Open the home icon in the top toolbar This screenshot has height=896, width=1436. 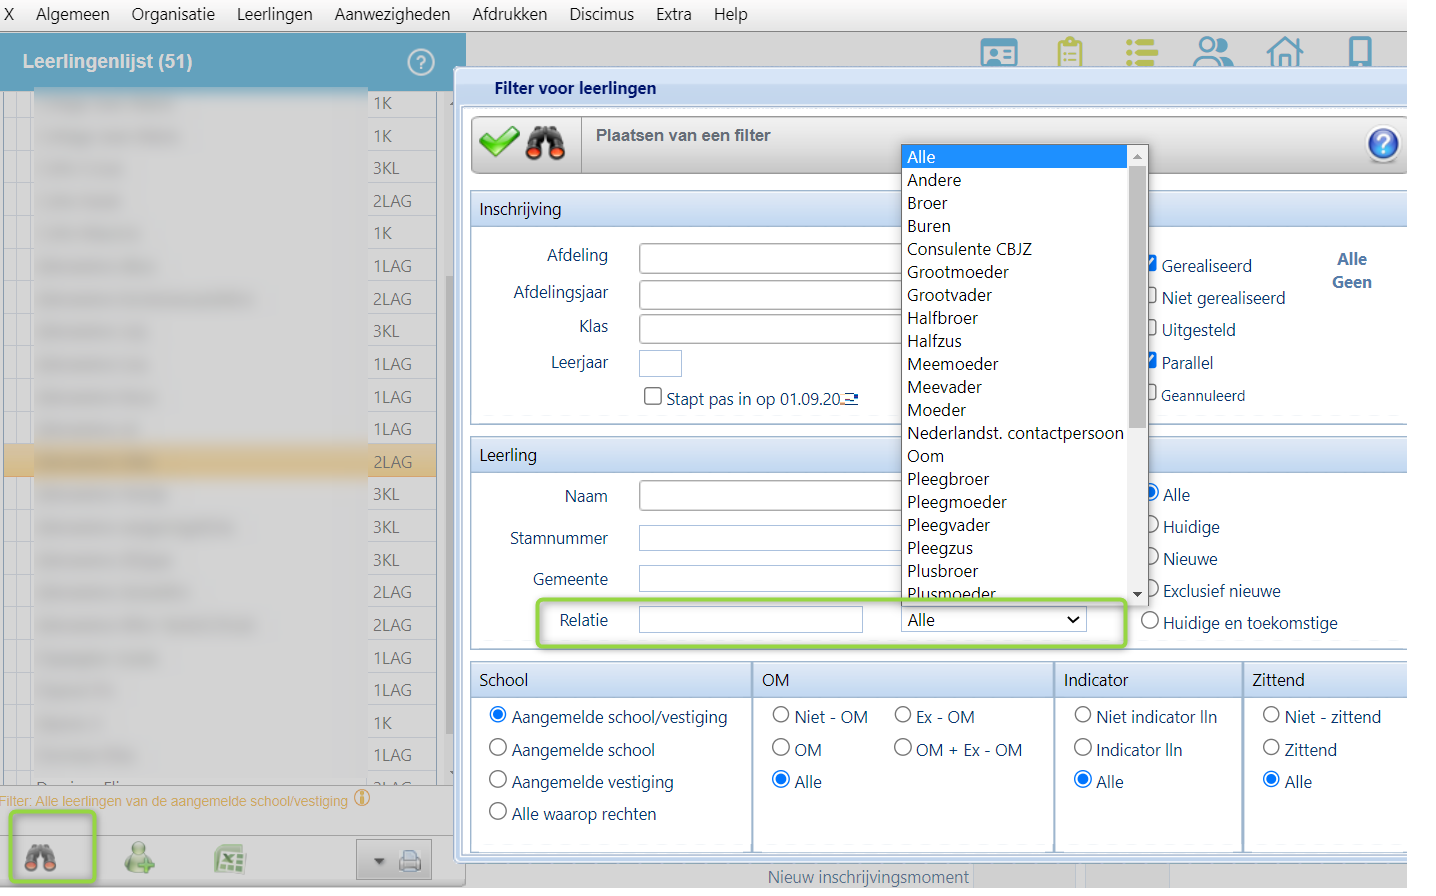(x=1284, y=52)
